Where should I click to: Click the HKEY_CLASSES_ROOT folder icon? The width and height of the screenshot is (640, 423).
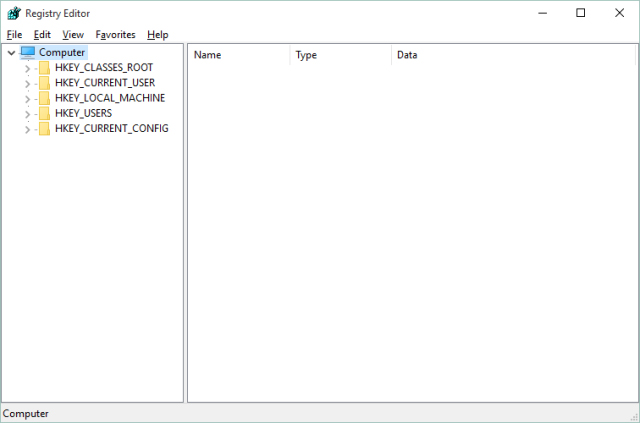[x=44, y=68]
